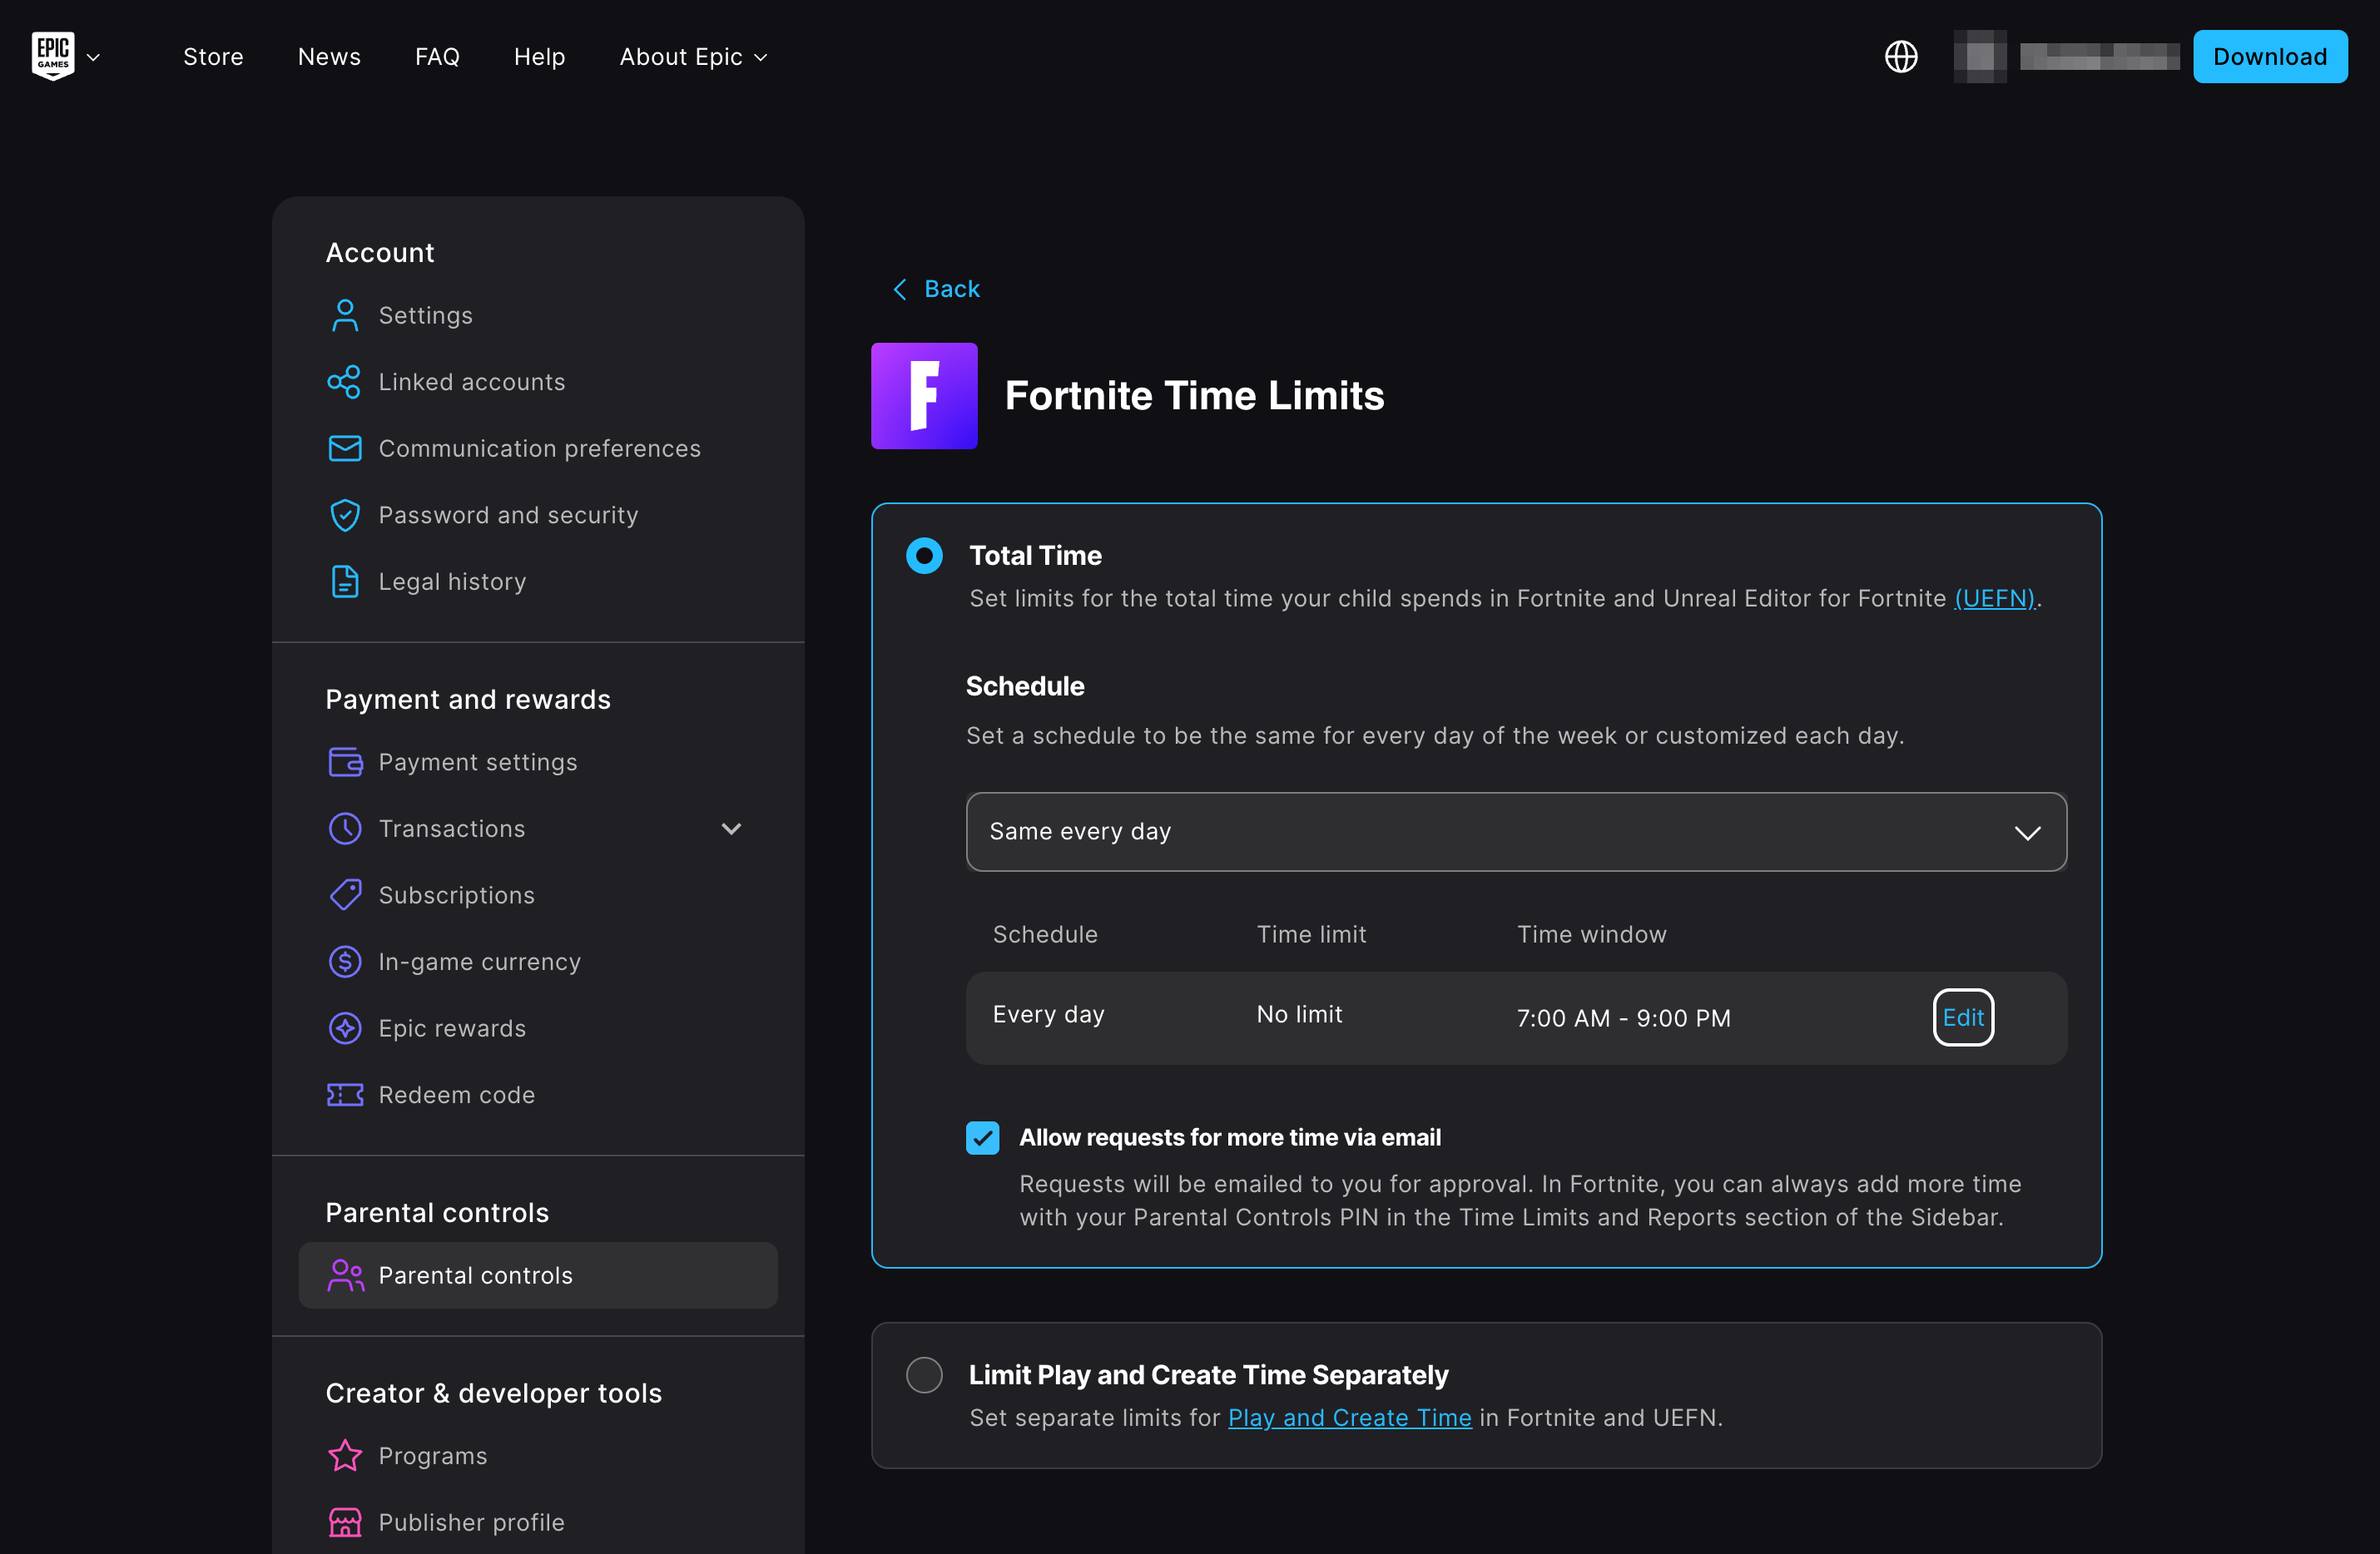Open the language globe icon
The height and width of the screenshot is (1554, 2380).
pyautogui.click(x=1901, y=56)
